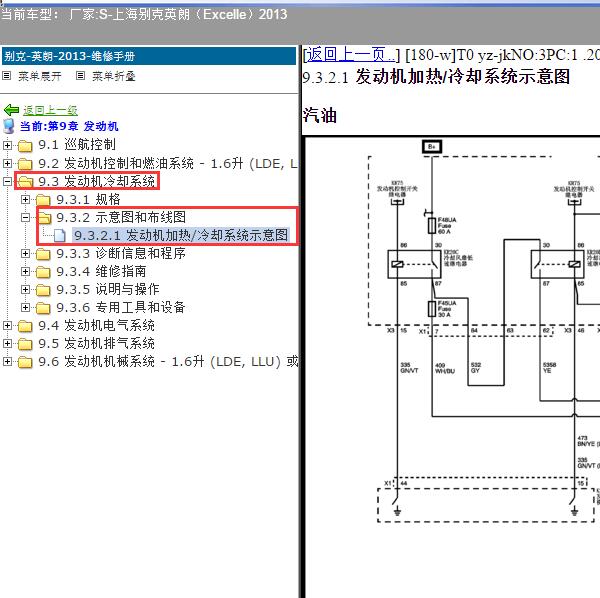Click the page title 9.3.2.1 发动机加热/冷却系统示意图

click(x=436, y=77)
